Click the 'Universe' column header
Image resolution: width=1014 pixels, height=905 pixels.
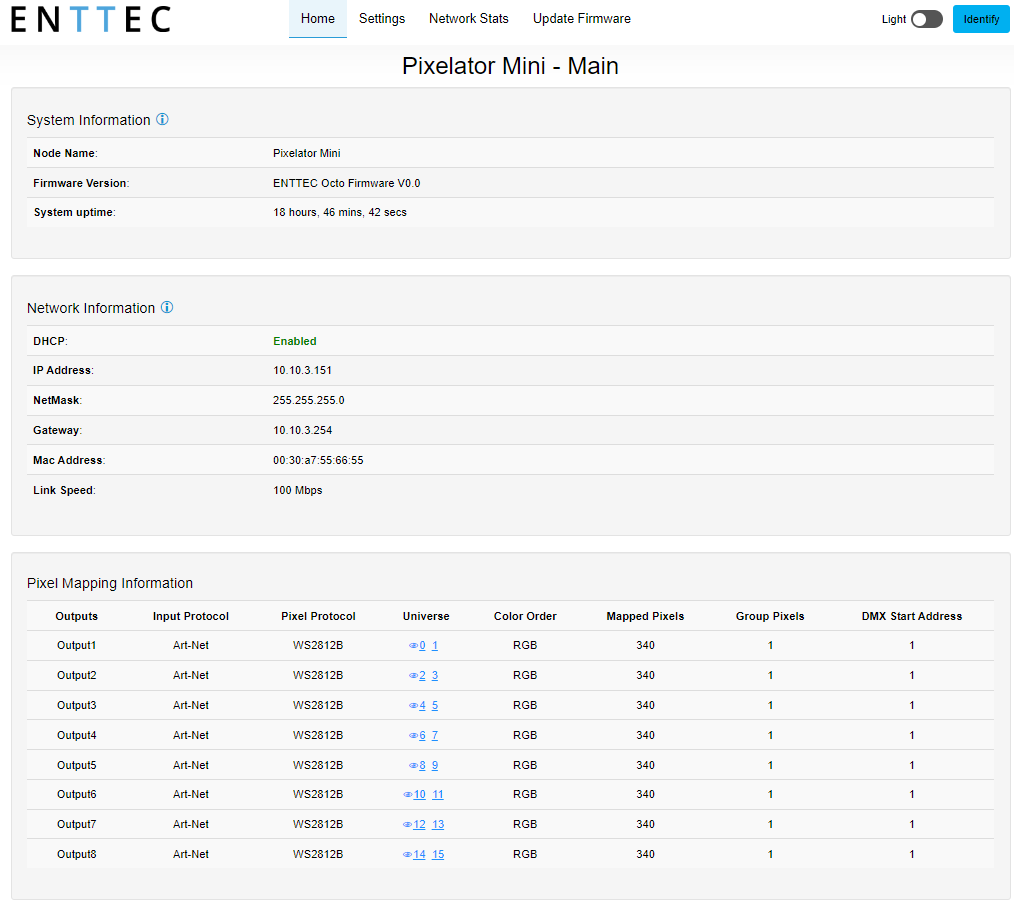coord(426,616)
